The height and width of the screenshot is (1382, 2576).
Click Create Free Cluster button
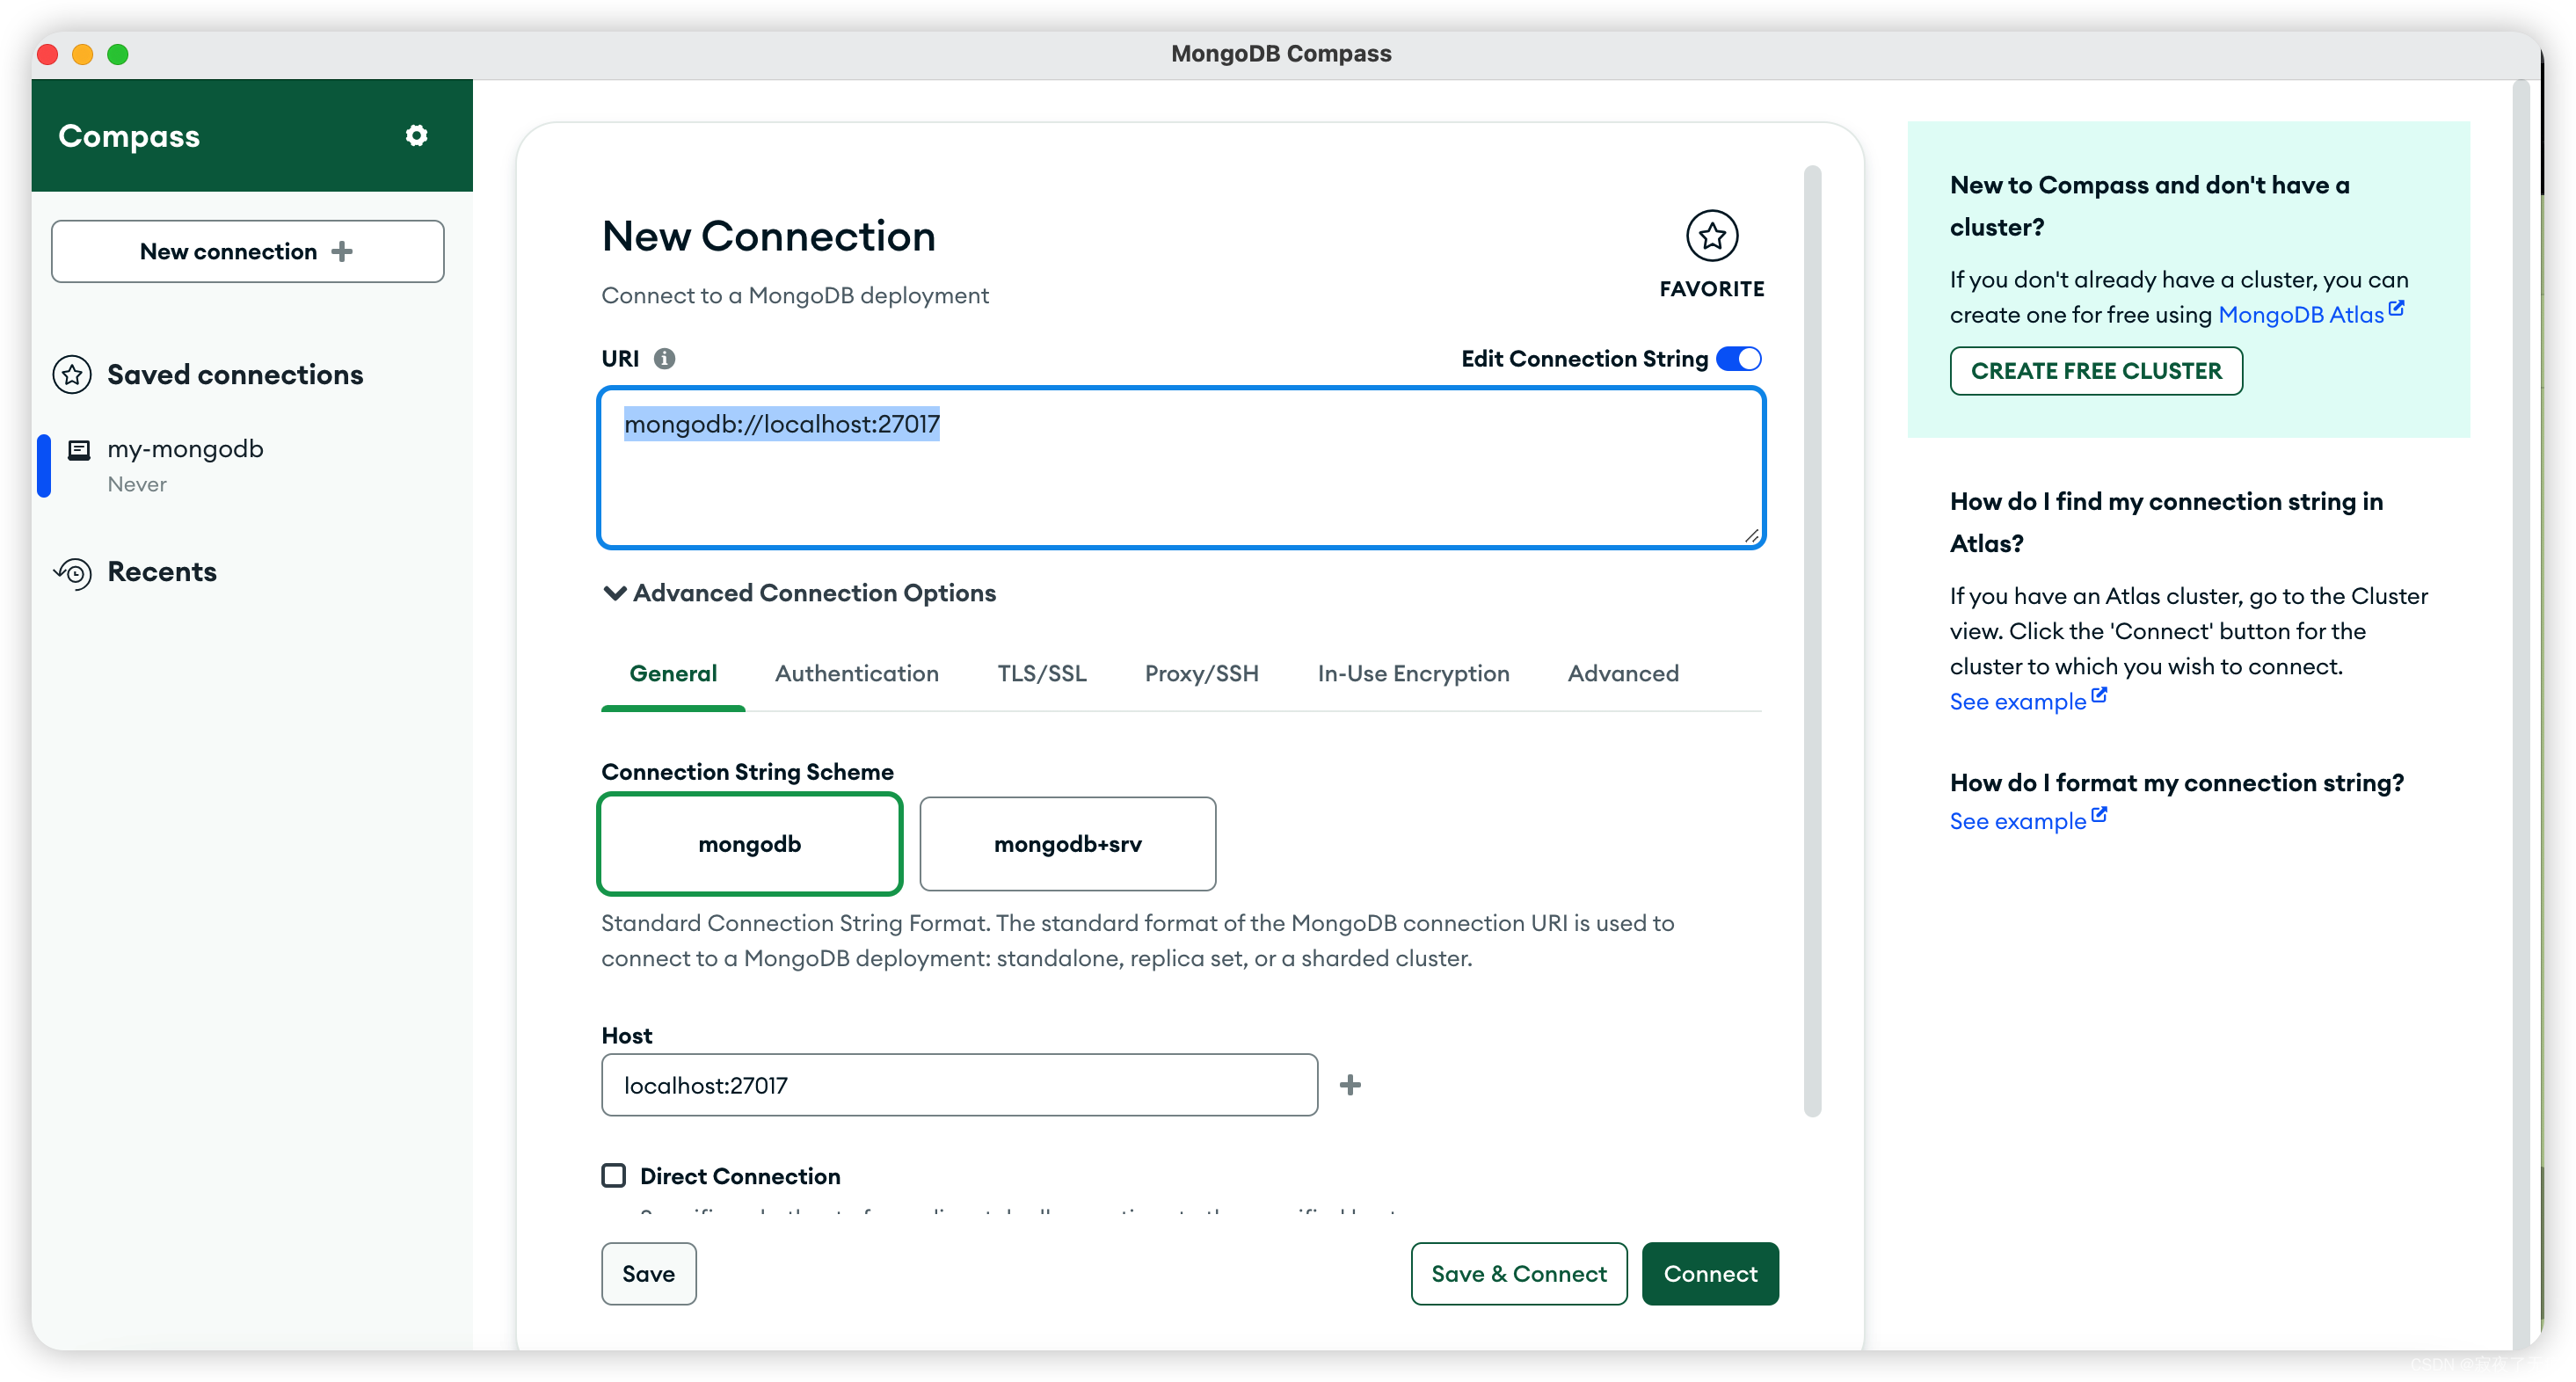coord(2095,371)
